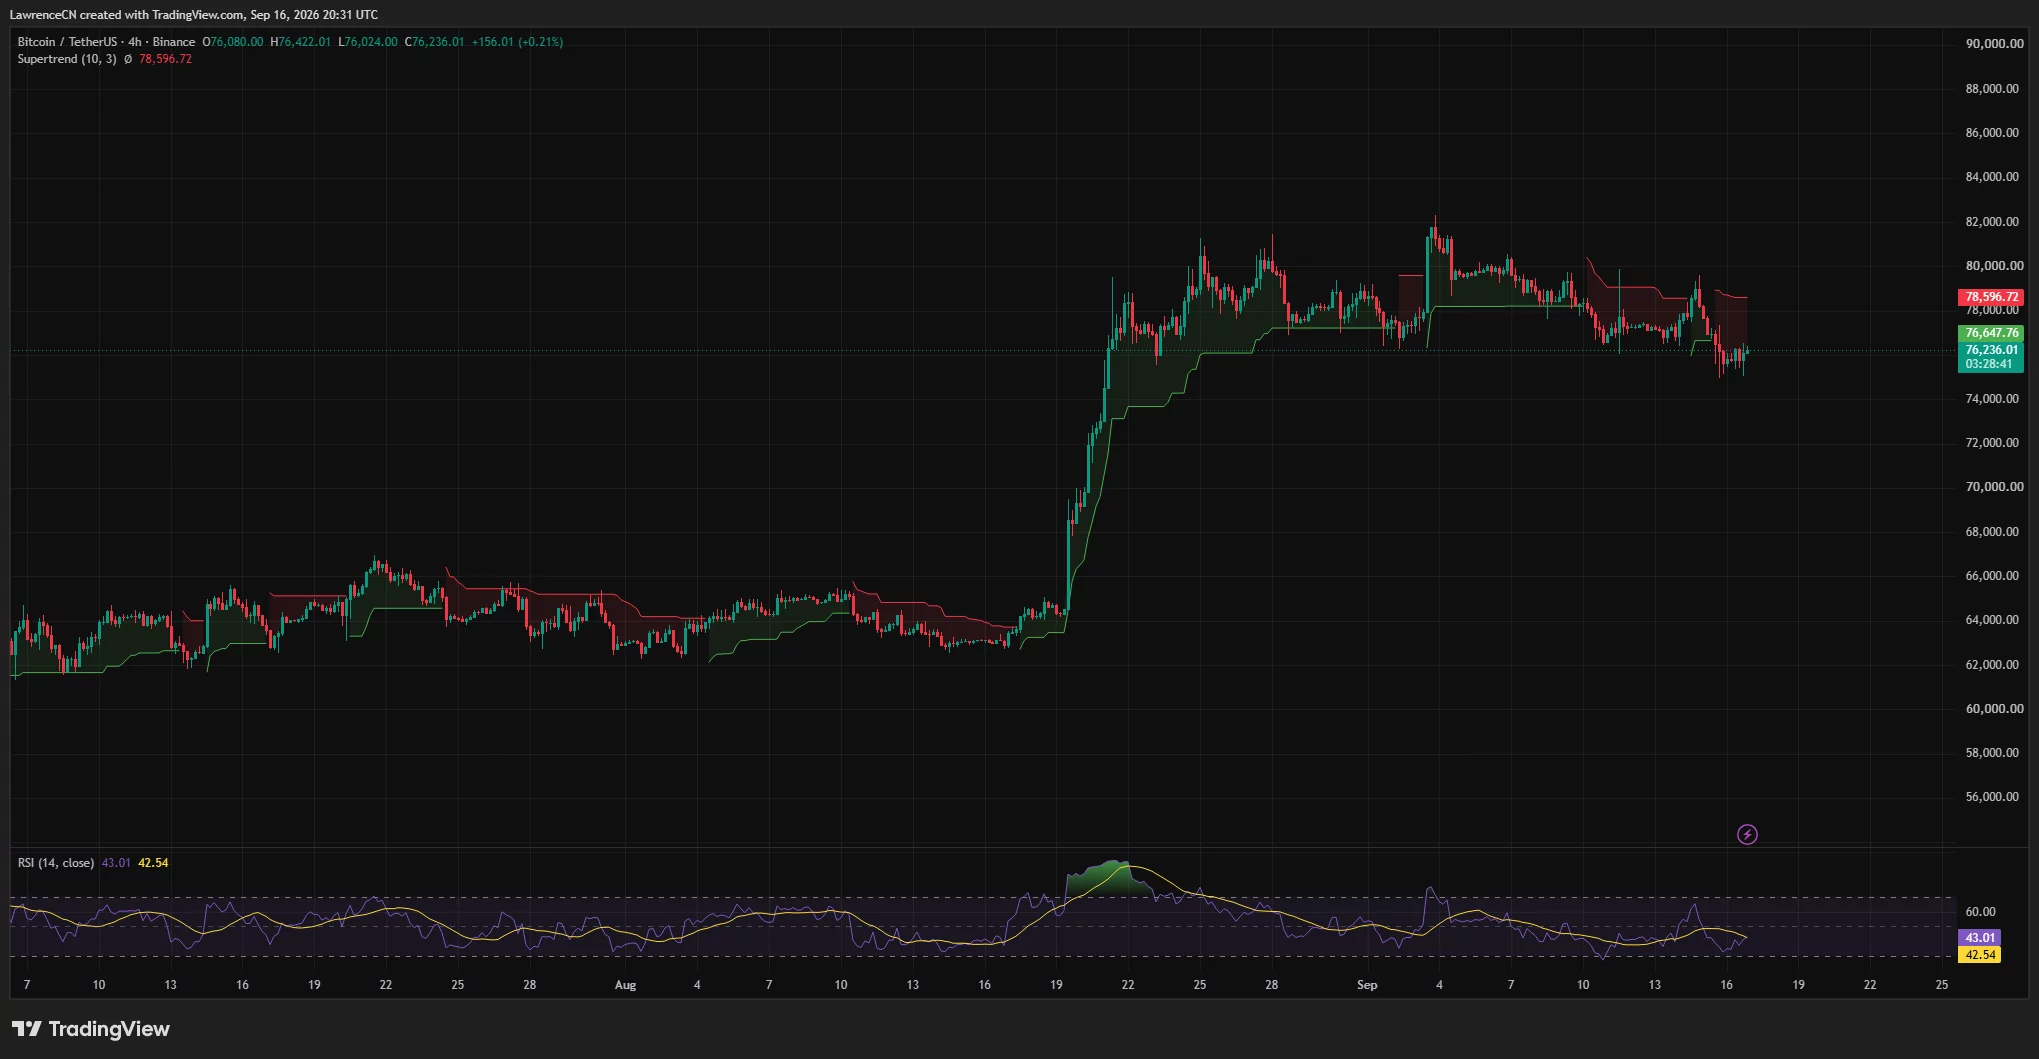This screenshot has height=1059, width=2039.
Task: Click the current price label 76,236.01
Action: (x=1991, y=350)
